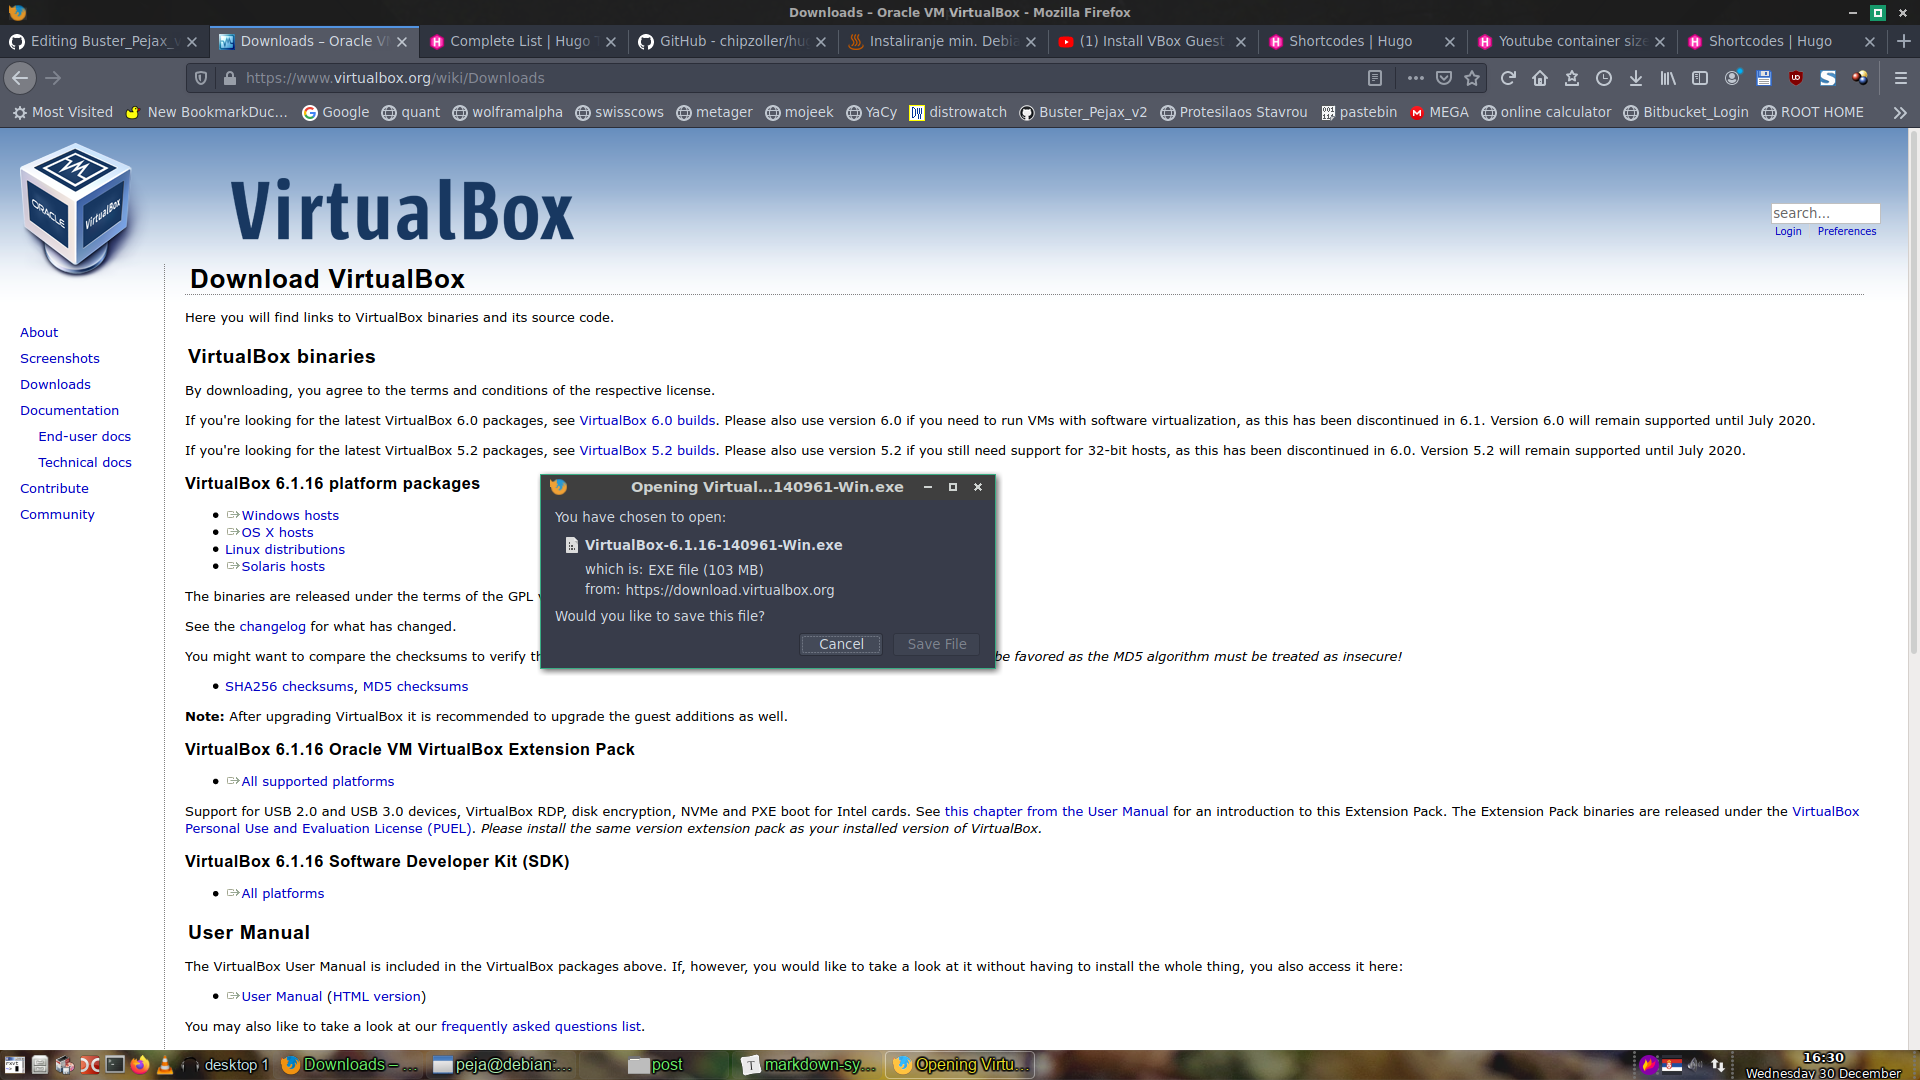Click the download arrow icon in toolbar
1920x1080 pixels.
(1636, 78)
